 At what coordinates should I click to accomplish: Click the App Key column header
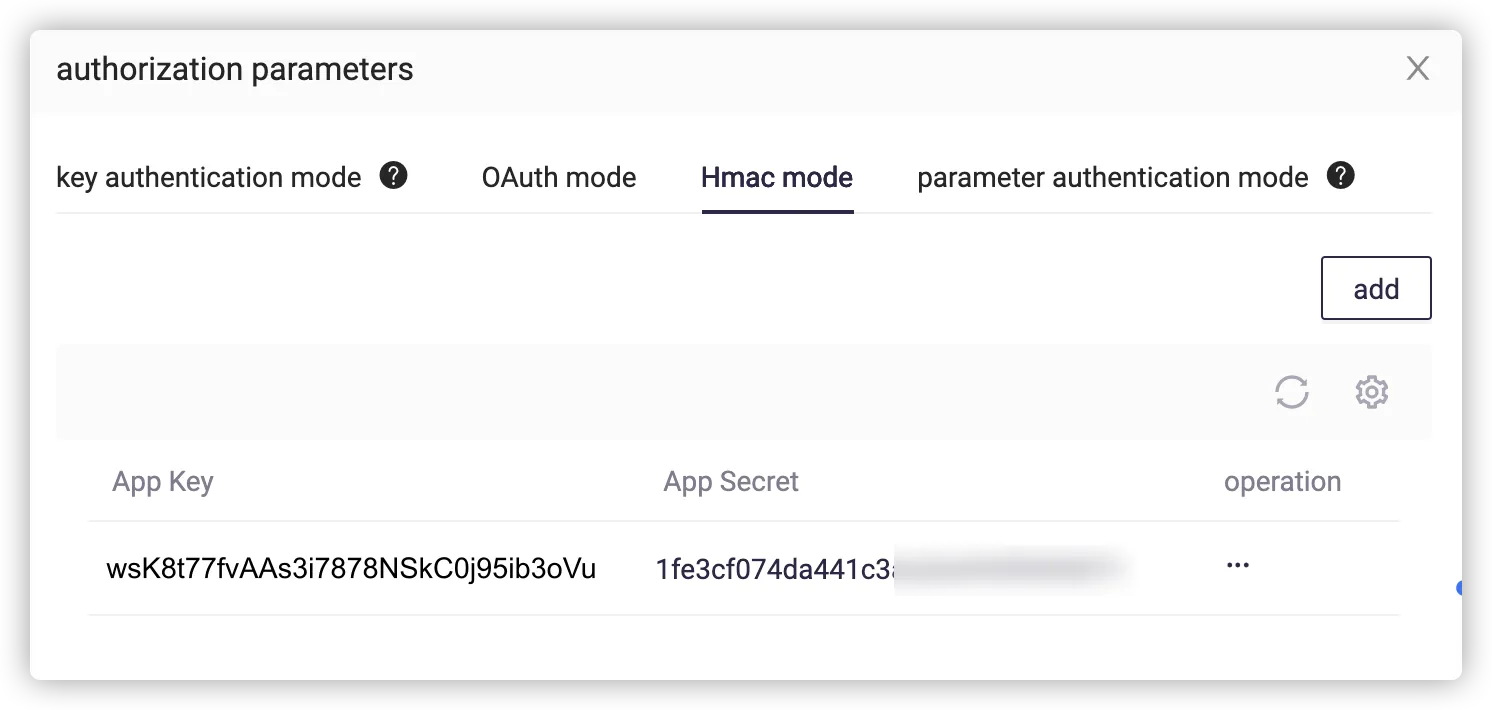pyautogui.click(x=163, y=482)
